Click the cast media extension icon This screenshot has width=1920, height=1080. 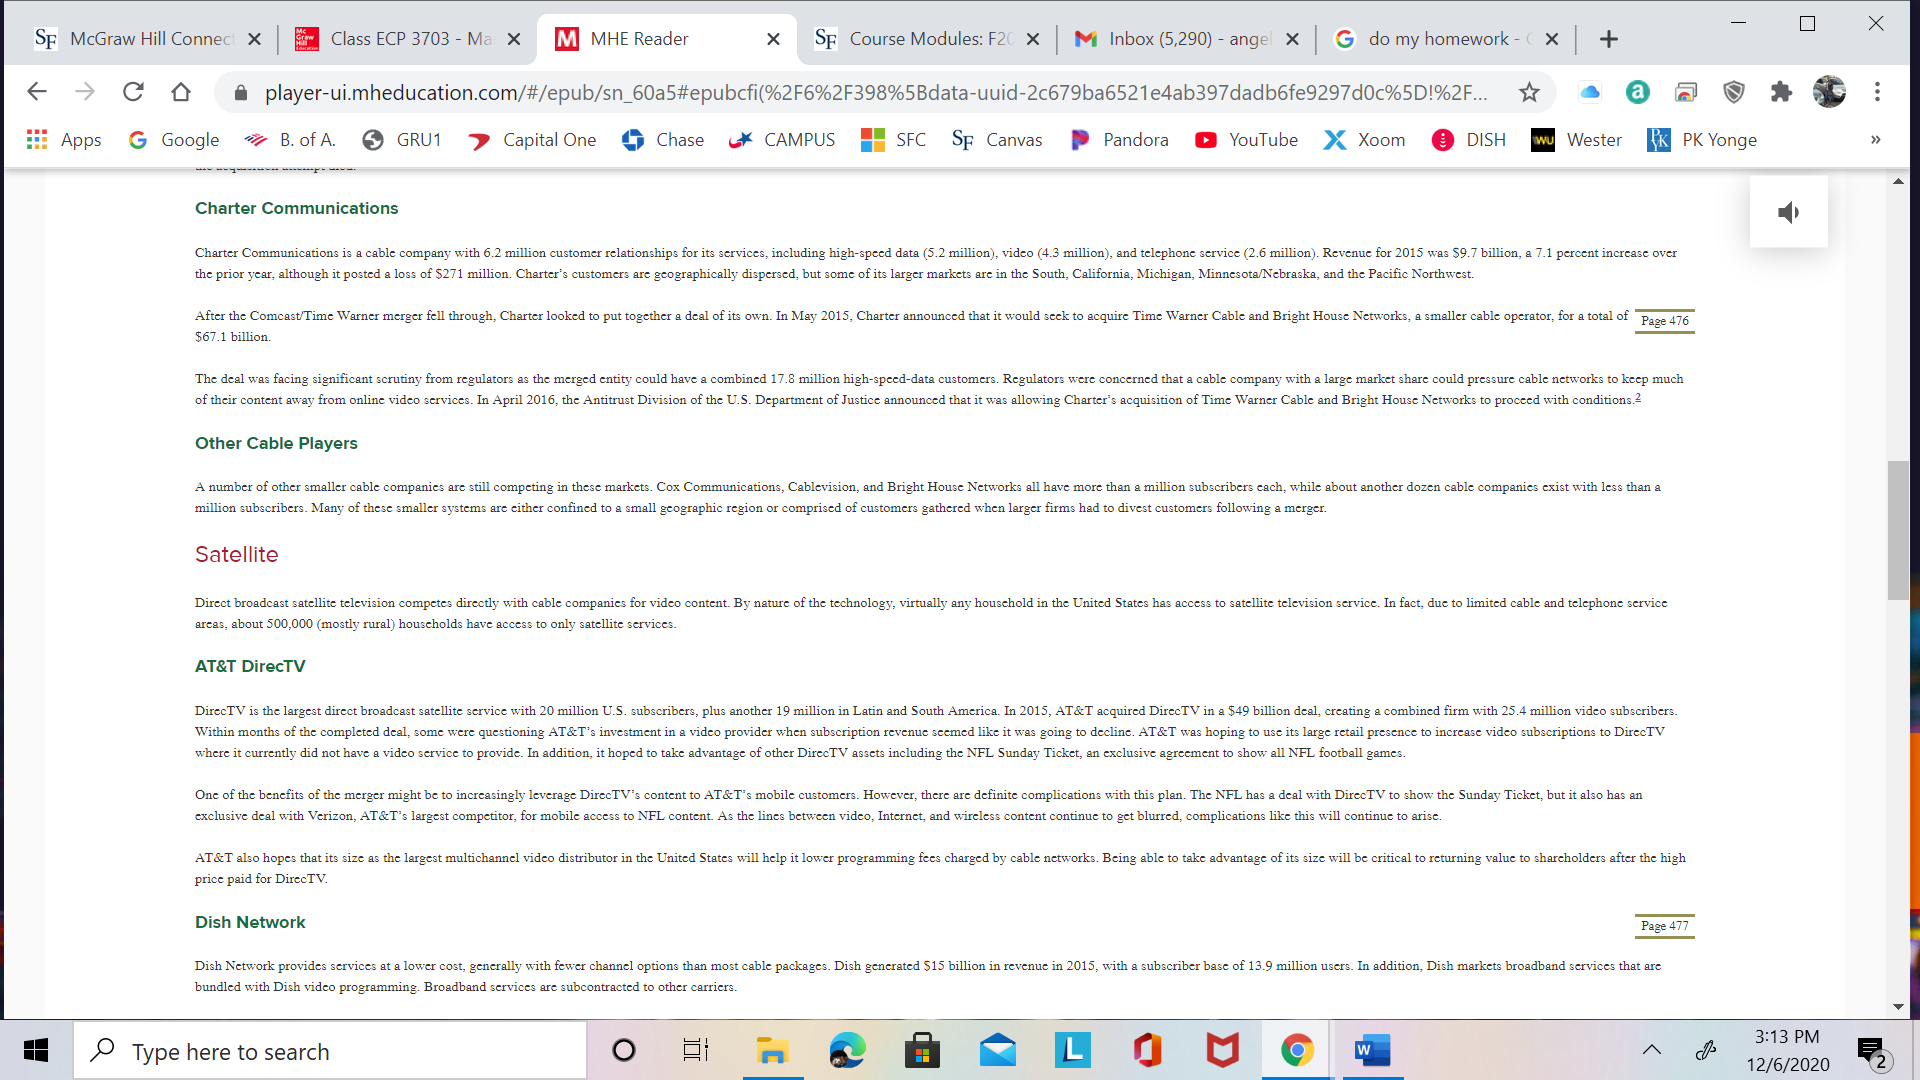click(1685, 92)
